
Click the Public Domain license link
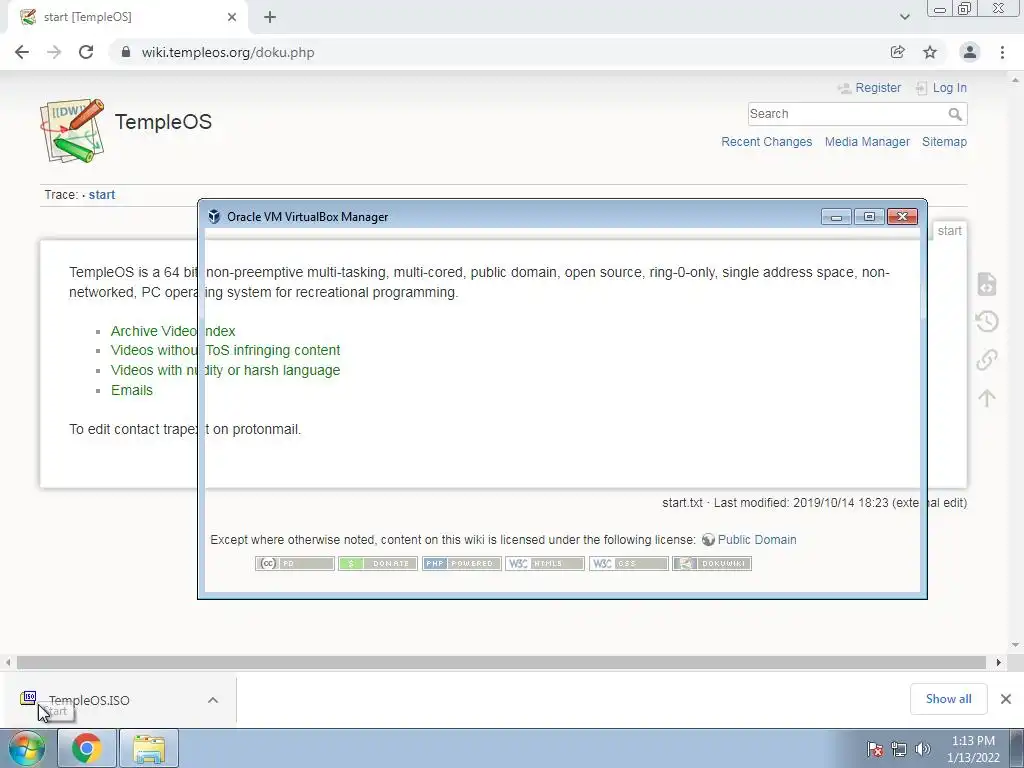click(x=757, y=539)
